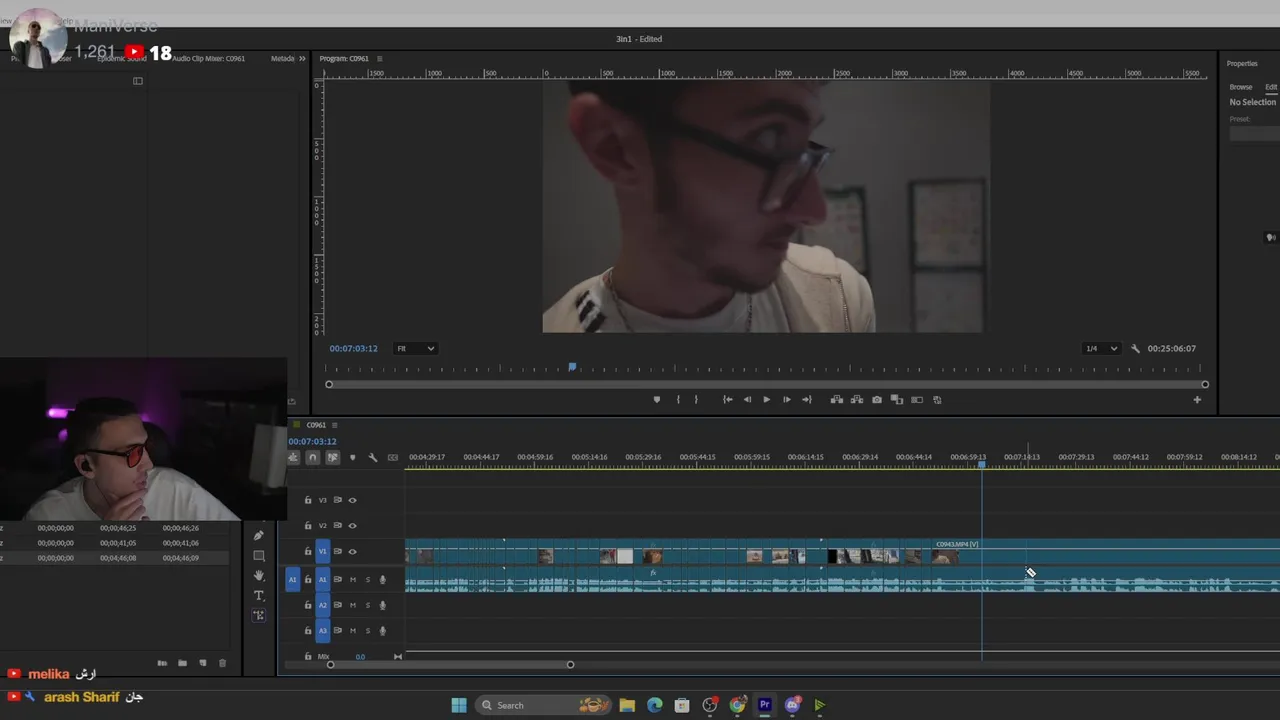Toggle Linked Selection in timeline

[x=332, y=458]
